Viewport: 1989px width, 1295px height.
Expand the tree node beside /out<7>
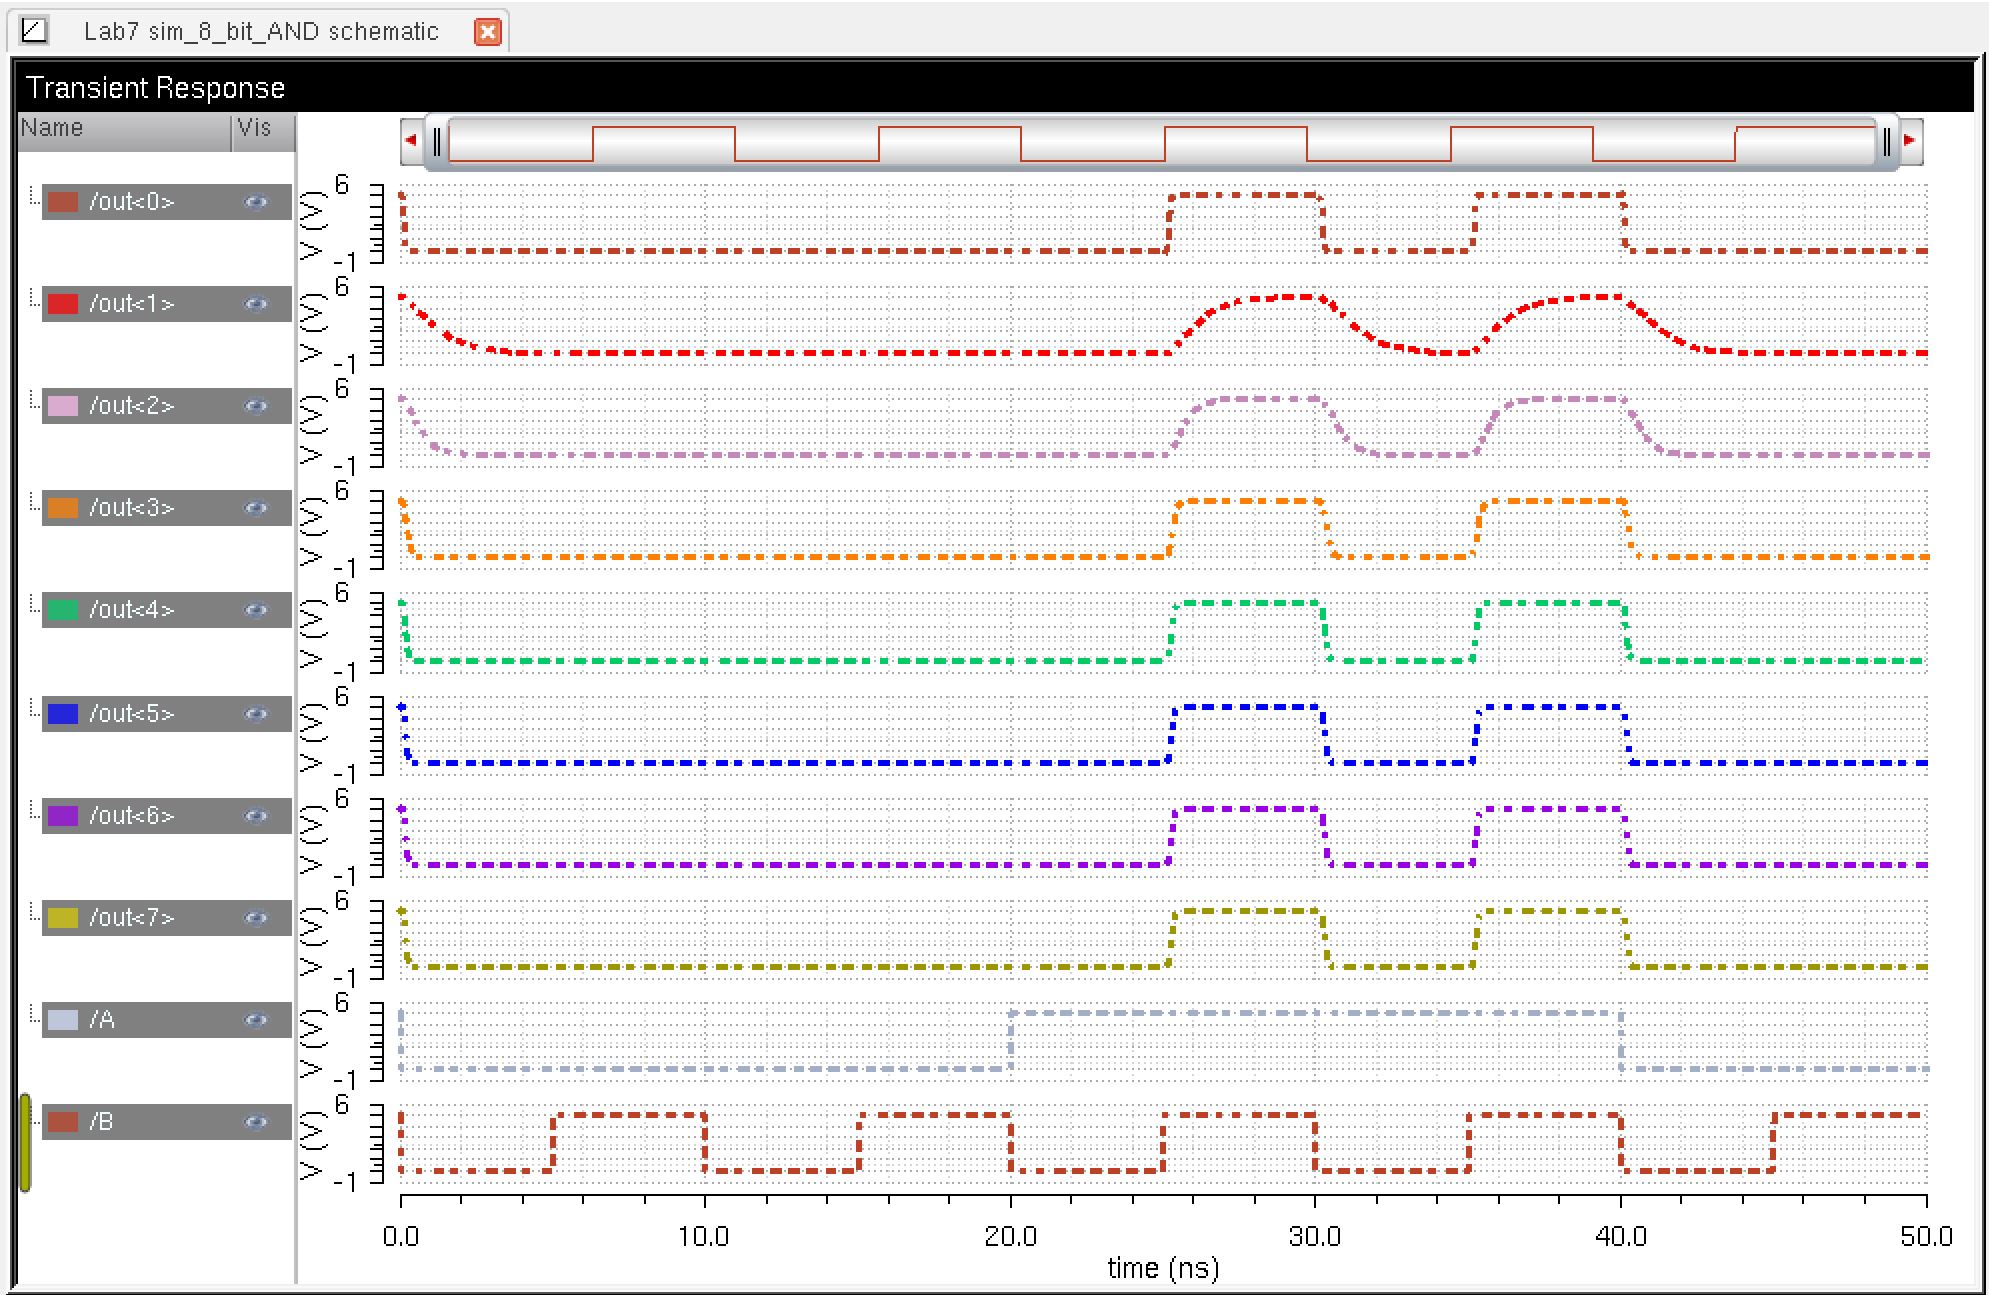pyautogui.click(x=34, y=910)
